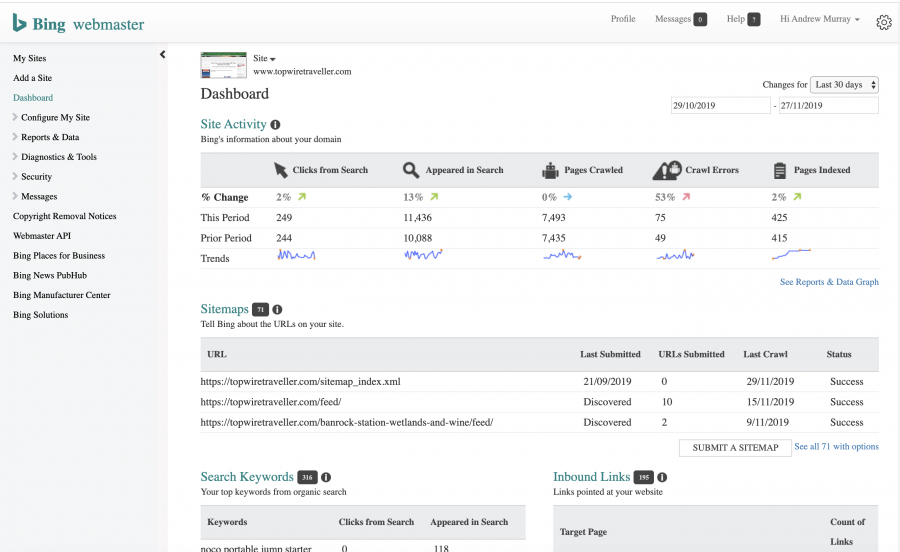Click the sitemap_index.xml URL row
The height and width of the screenshot is (552, 900).
tap(540, 382)
